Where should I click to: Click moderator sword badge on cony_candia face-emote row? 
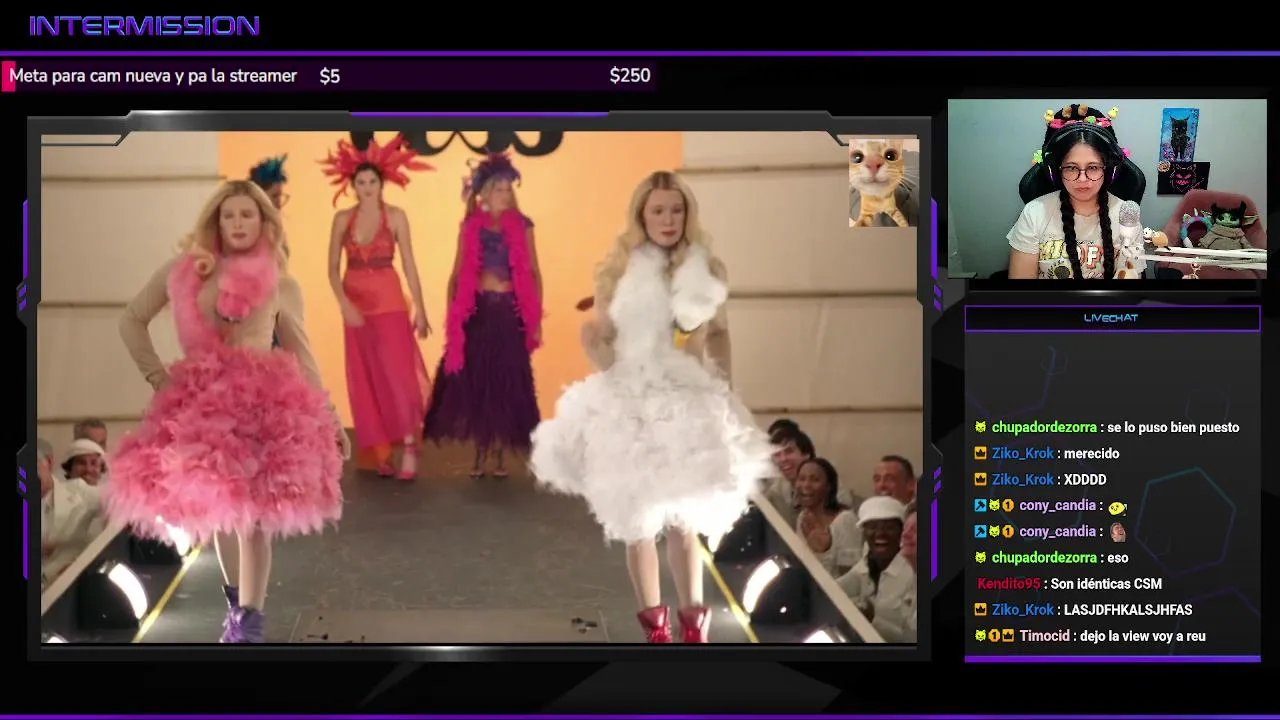tap(981, 532)
